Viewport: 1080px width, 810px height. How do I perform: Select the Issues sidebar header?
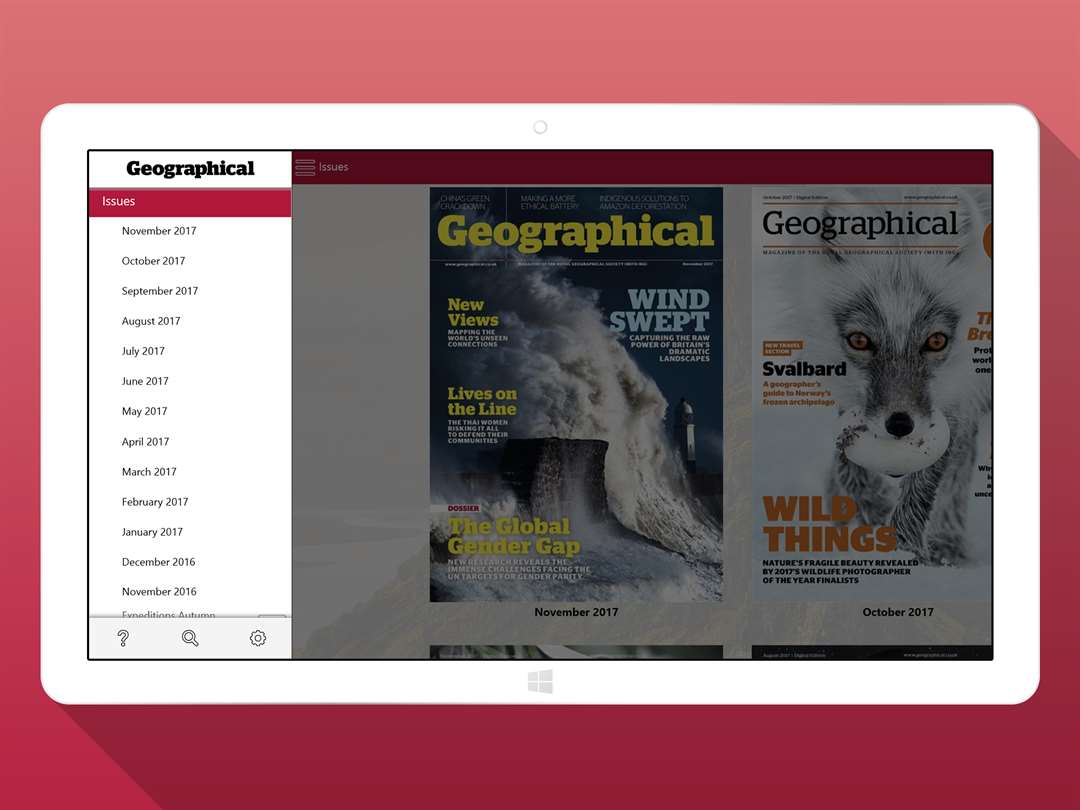coord(190,202)
